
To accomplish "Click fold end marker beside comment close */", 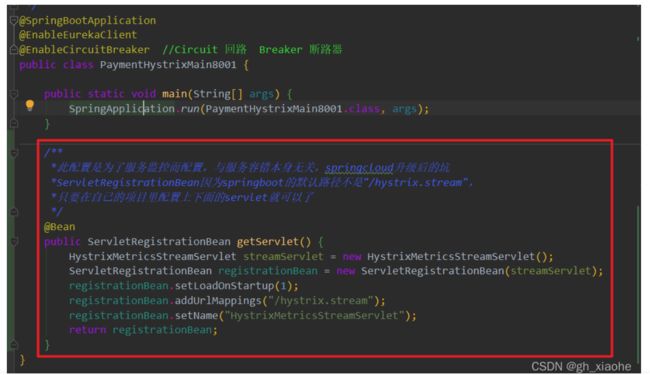I will pyautogui.click(x=13, y=212).
